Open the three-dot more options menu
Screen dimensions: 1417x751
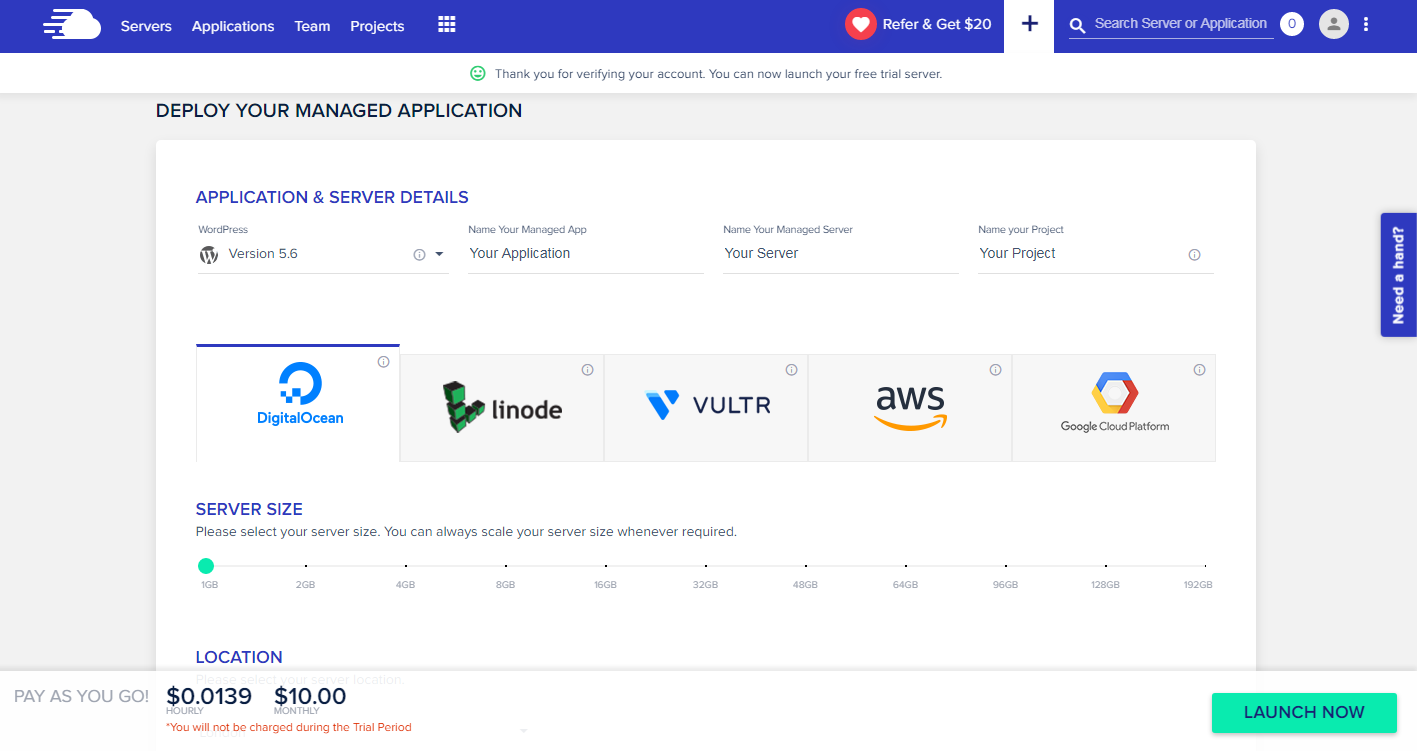[1366, 24]
